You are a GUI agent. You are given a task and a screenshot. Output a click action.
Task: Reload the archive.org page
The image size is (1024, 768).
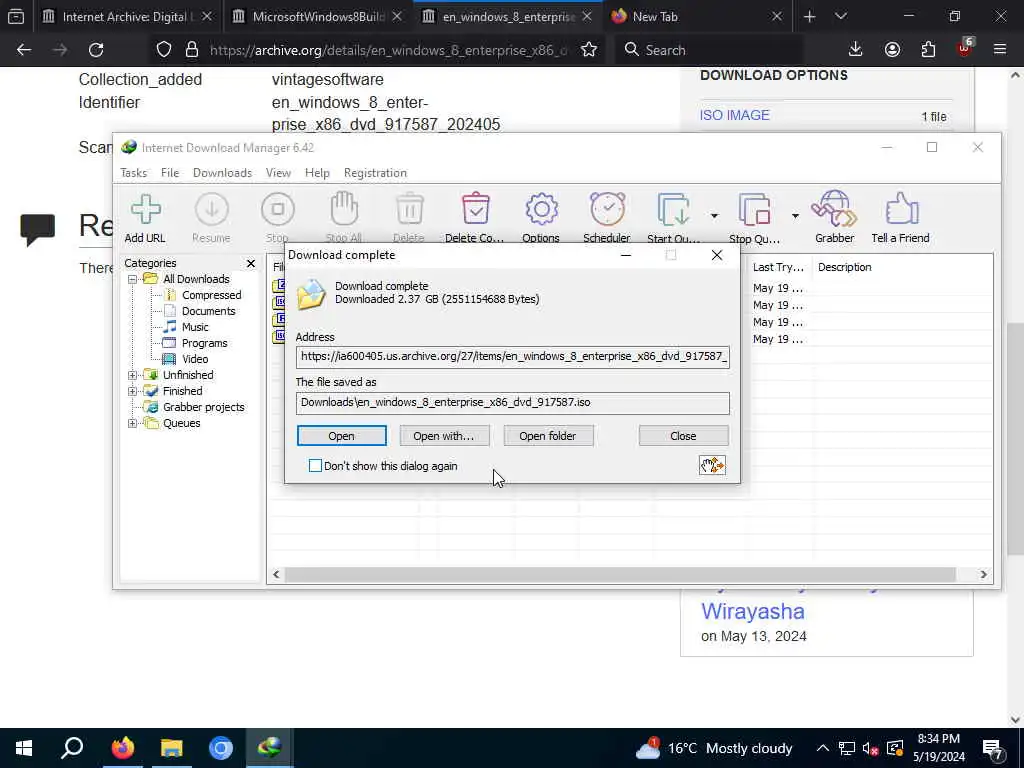[x=96, y=50]
